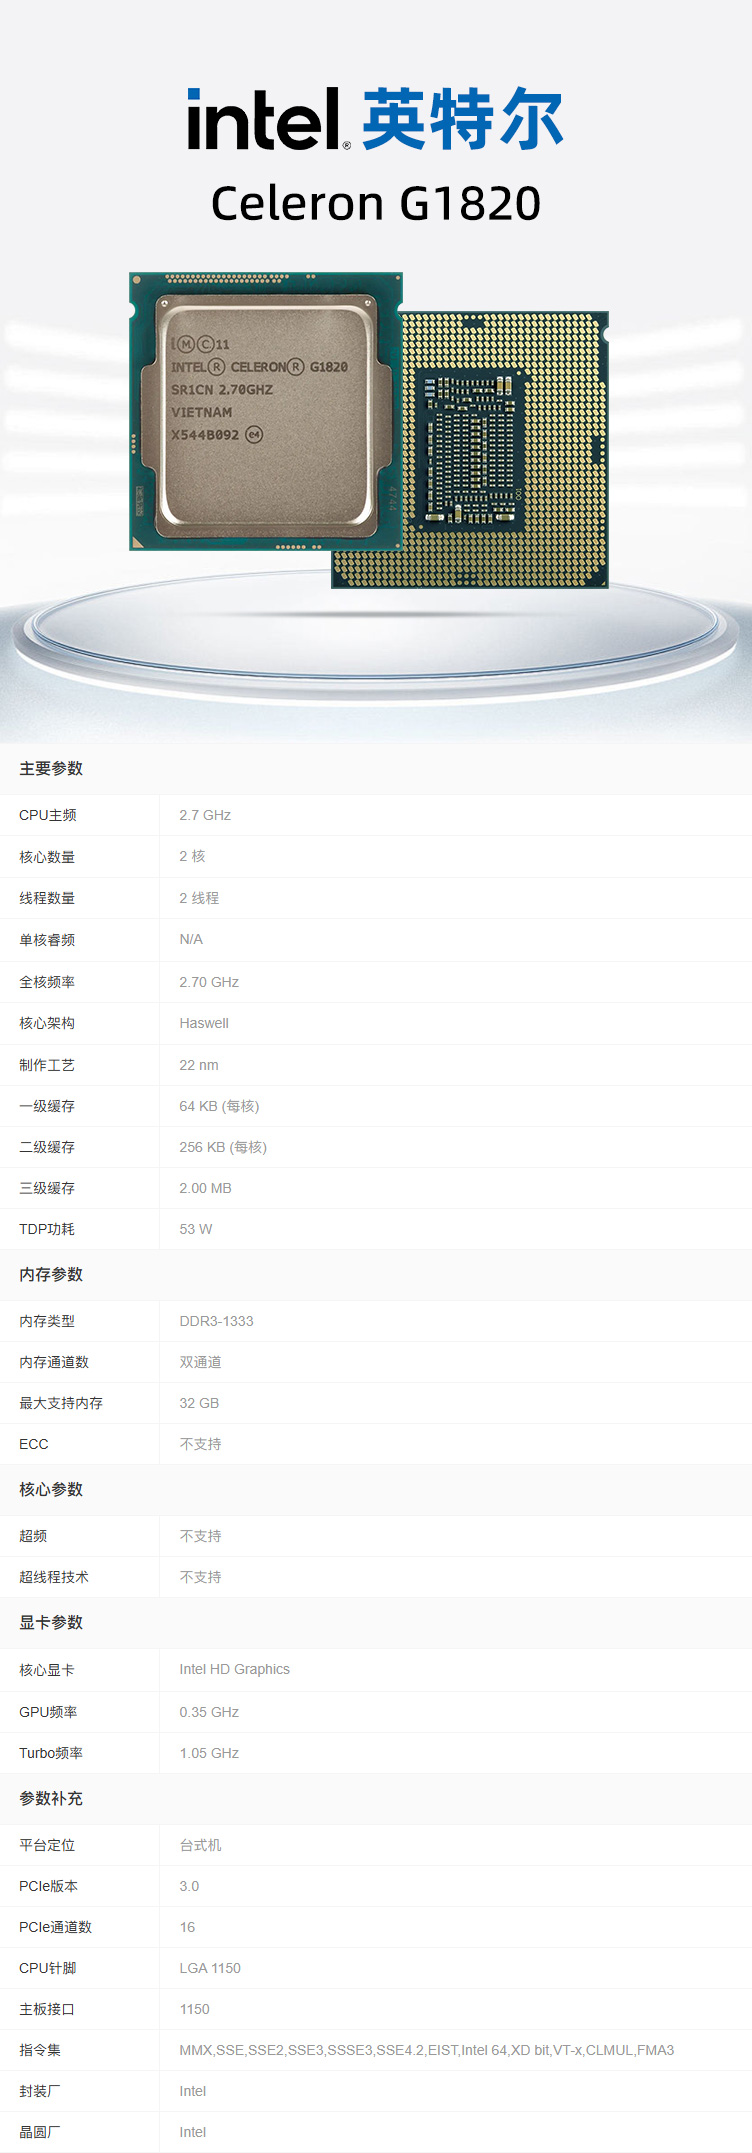Viewport: 752px width, 2153px height.
Task: Click the 双通道 value
Action: [x=200, y=1362]
